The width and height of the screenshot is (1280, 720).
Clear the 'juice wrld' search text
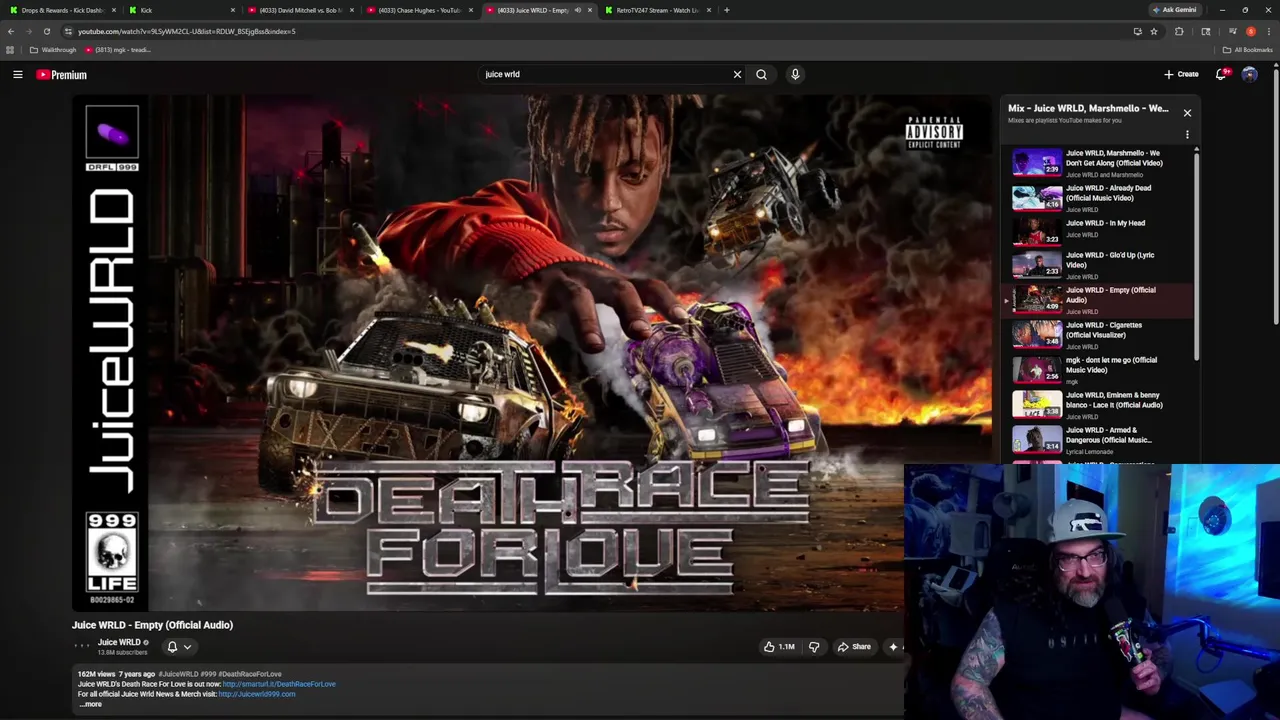coord(737,74)
